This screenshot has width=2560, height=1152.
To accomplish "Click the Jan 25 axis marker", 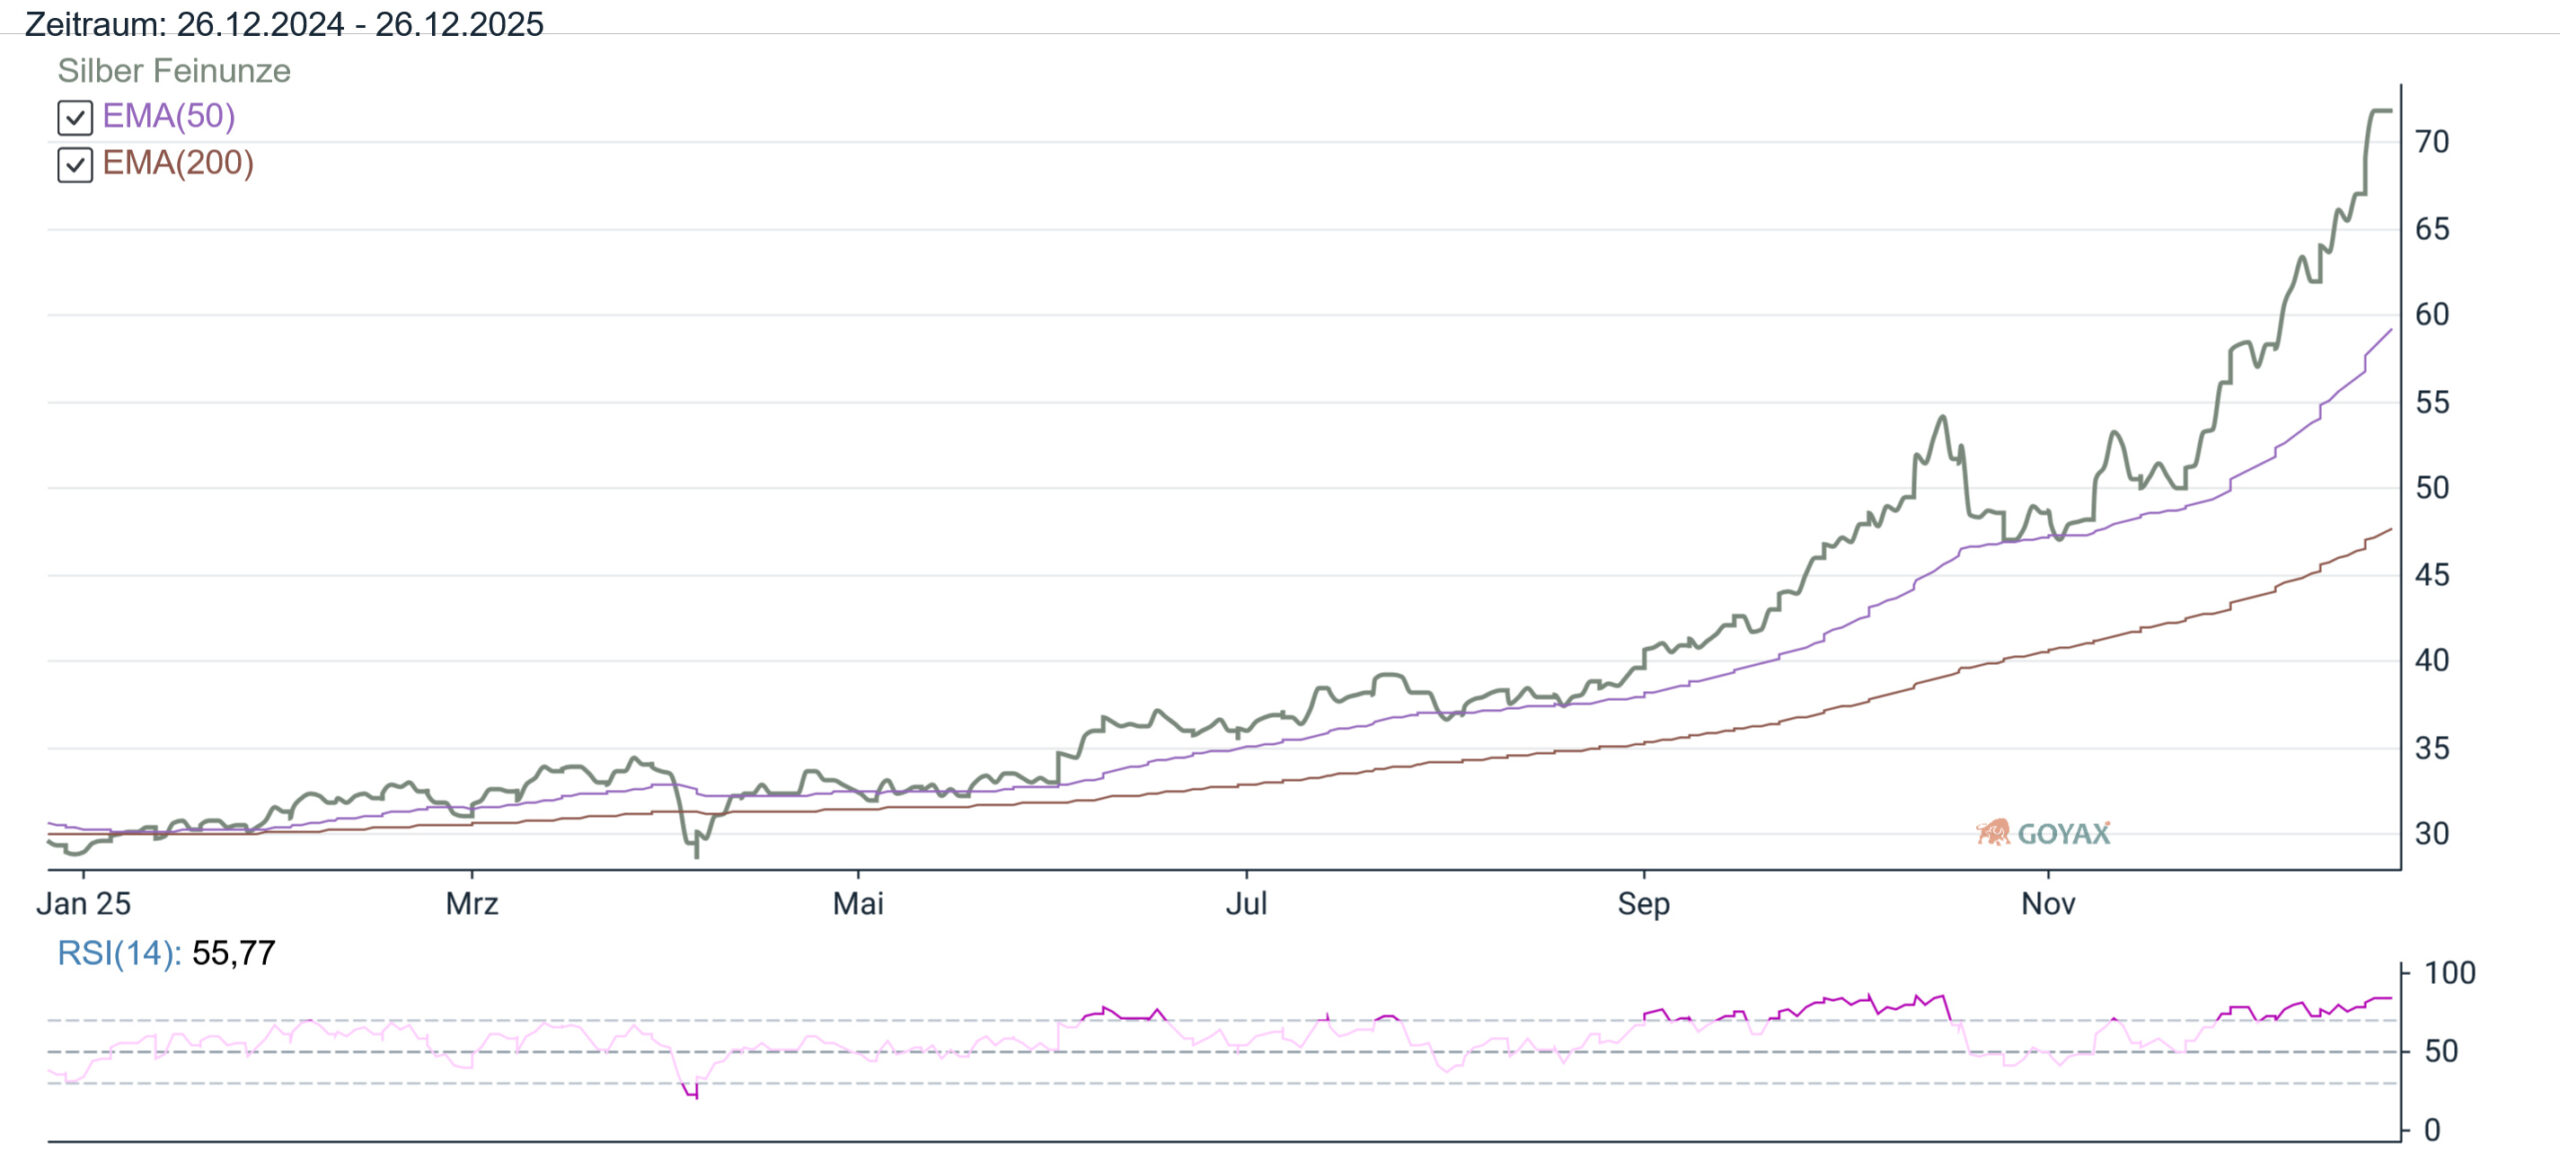I will click(84, 903).
